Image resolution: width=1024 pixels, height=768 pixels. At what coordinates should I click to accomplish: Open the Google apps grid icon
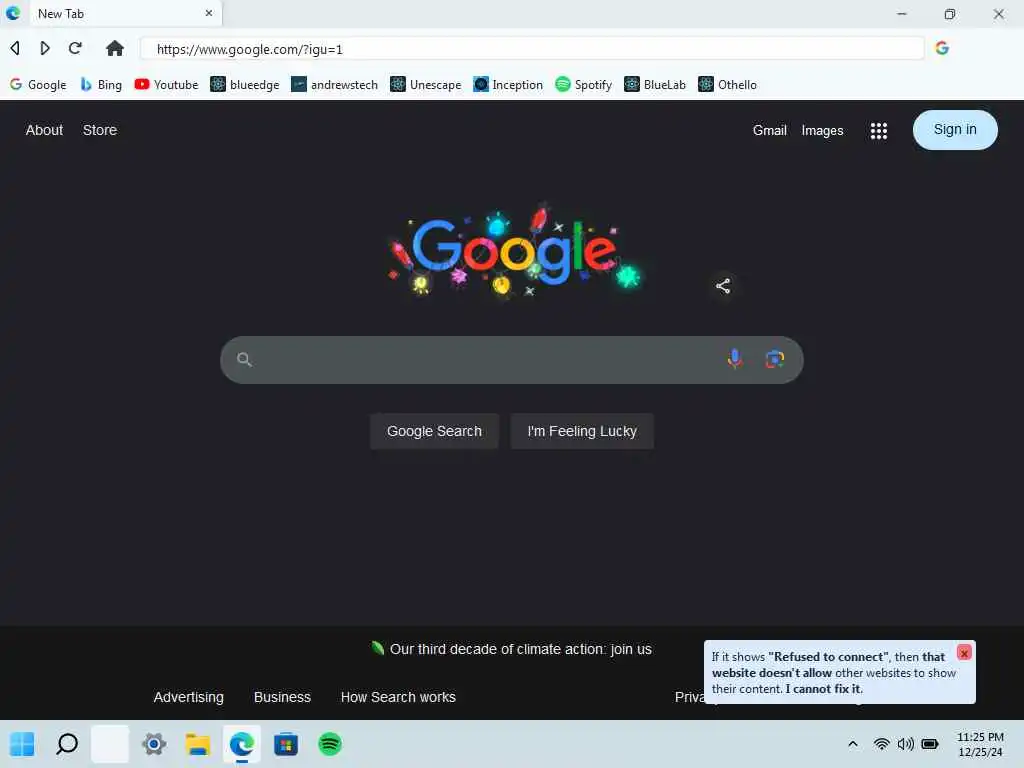click(878, 131)
